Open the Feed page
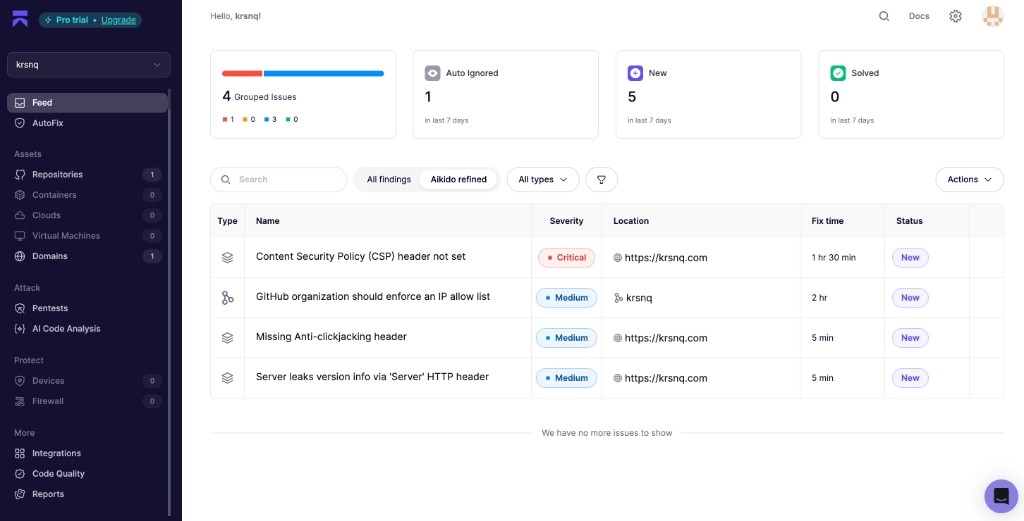Image resolution: width=1024 pixels, height=521 pixels. (88, 103)
